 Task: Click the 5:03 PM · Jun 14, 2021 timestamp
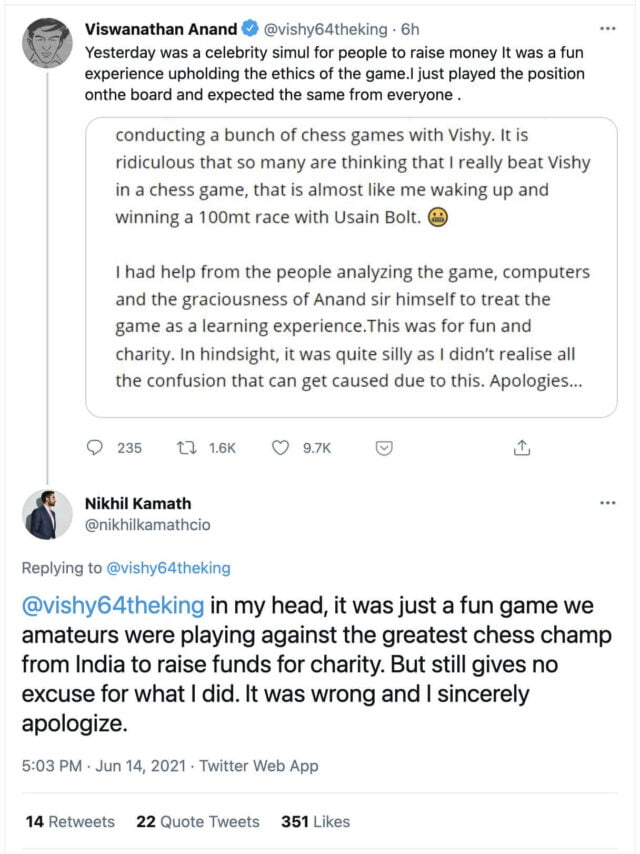point(103,766)
